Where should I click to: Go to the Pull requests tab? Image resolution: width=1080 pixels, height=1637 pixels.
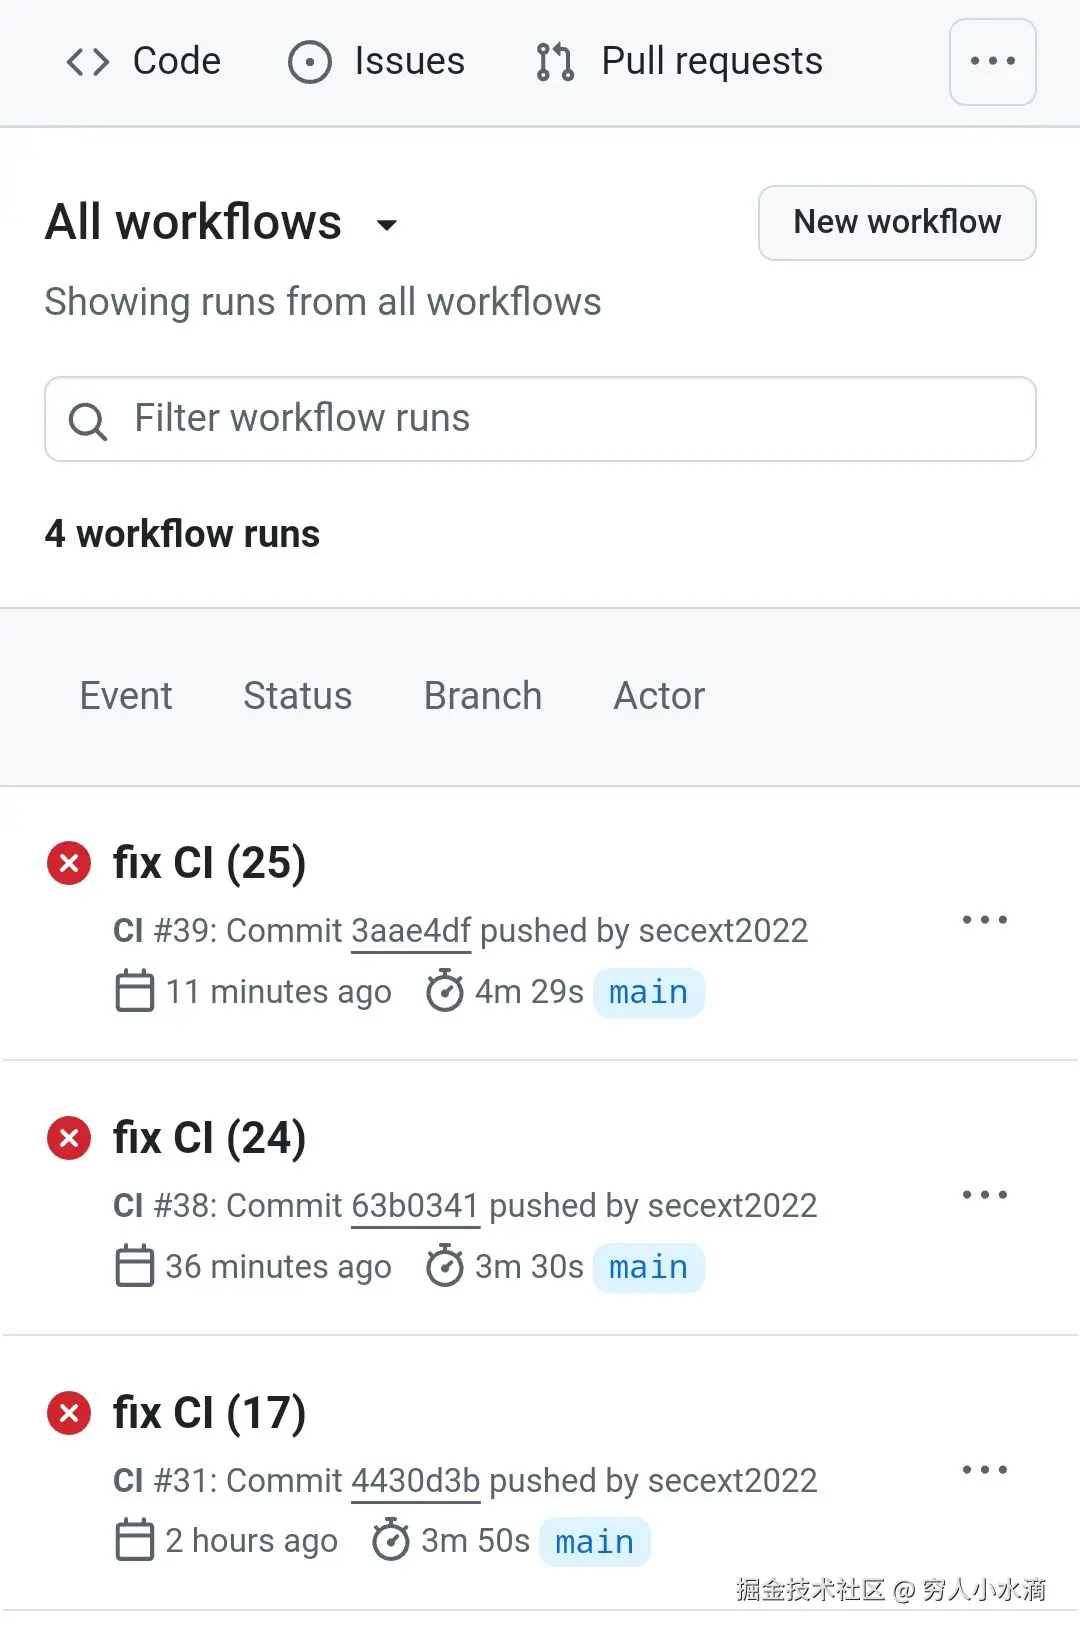711,62
